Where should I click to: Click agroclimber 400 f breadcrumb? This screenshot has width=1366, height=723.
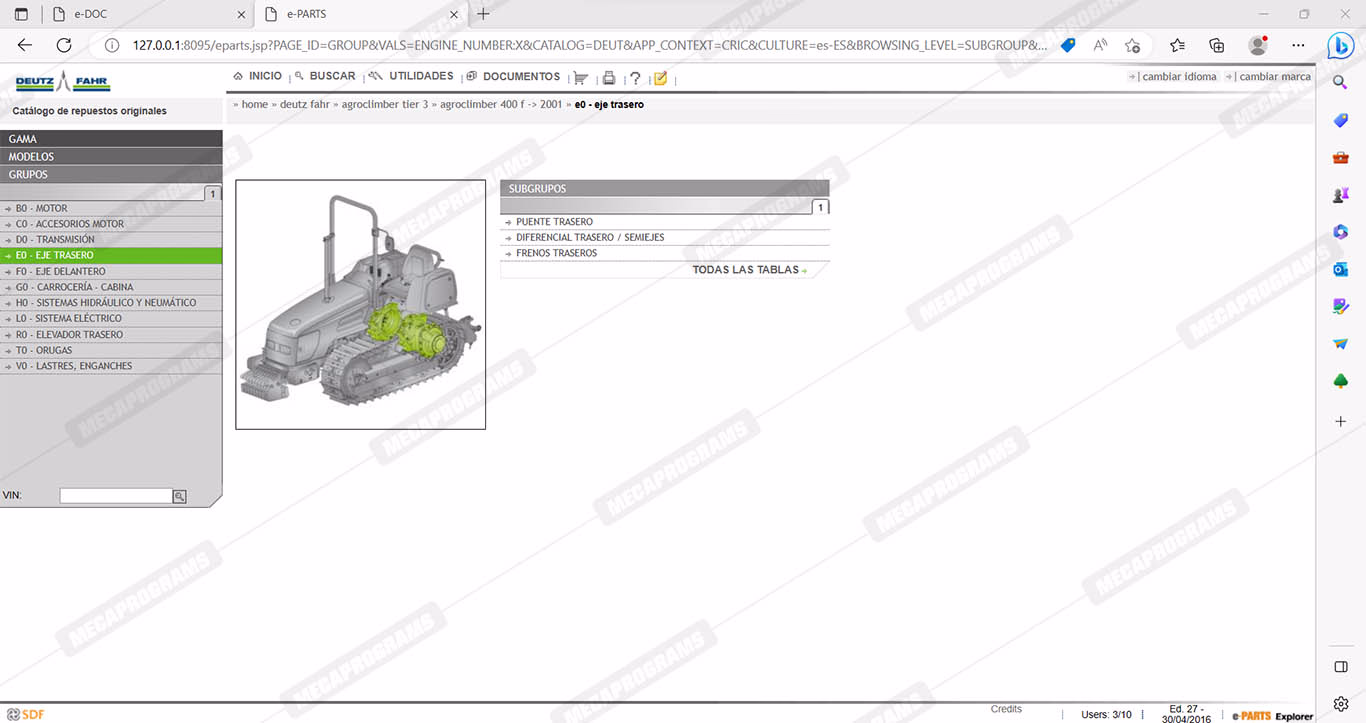coord(501,104)
